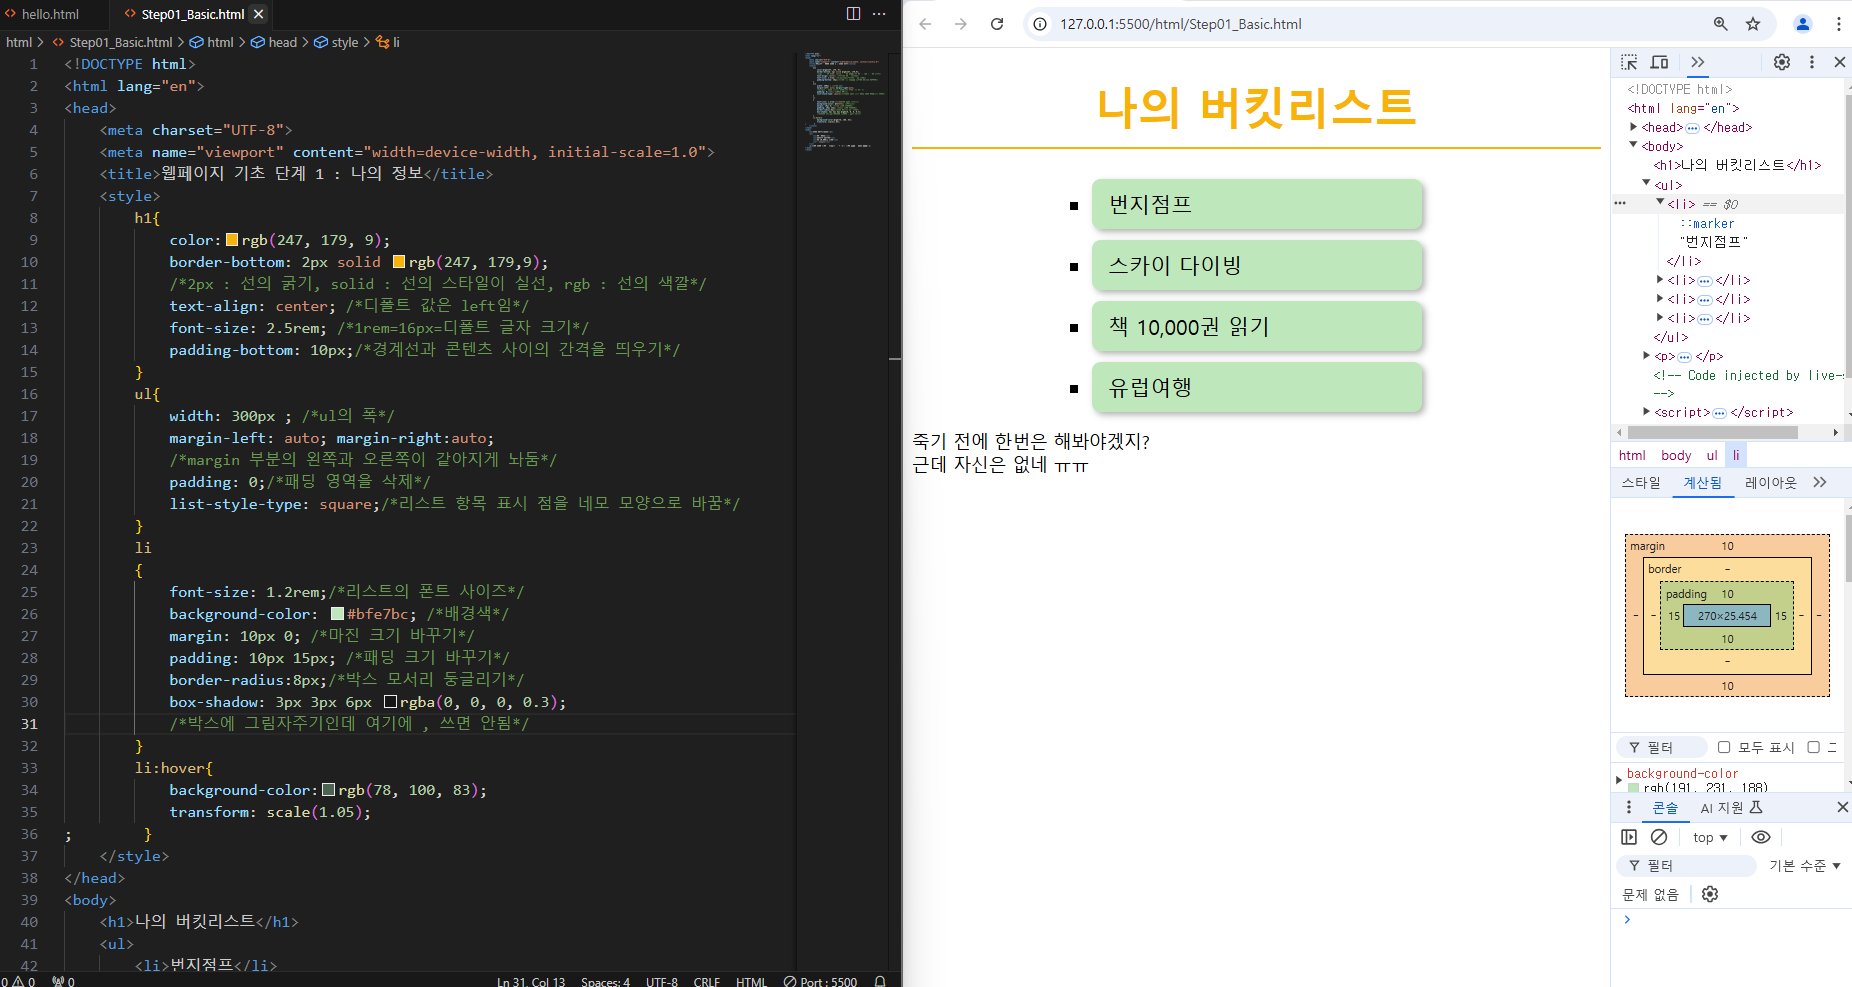1852x987 pixels.
Task: Click the VS Code split editor icon
Action: pyautogui.click(x=853, y=14)
